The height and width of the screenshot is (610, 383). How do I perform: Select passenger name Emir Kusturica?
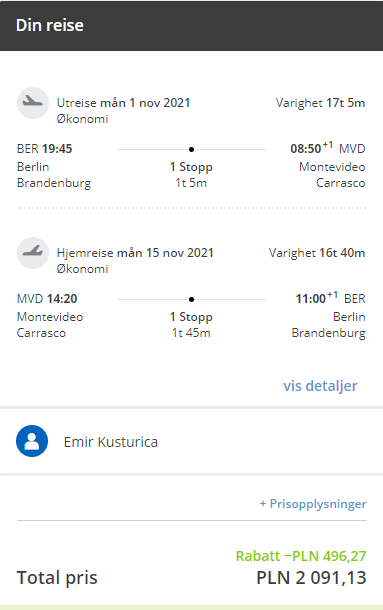[x=111, y=442]
